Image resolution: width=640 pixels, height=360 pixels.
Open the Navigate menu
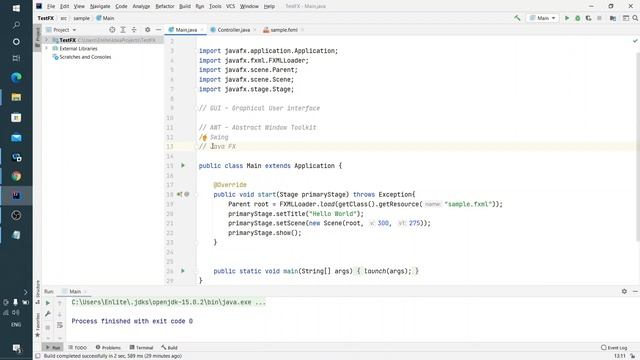coord(100,6)
